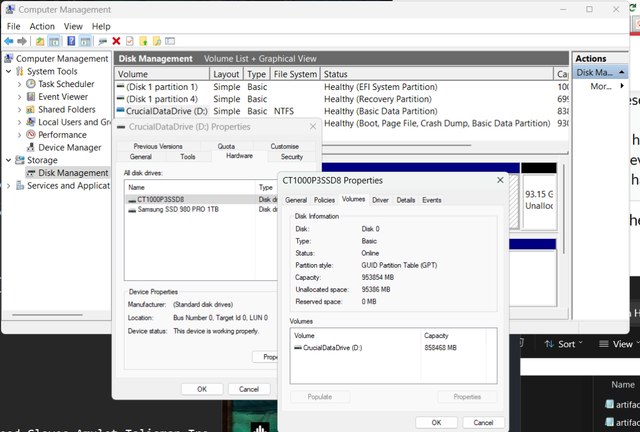Click the Disk Management tree icon
This screenshot has height=432, width=640.
coord(31,173)
